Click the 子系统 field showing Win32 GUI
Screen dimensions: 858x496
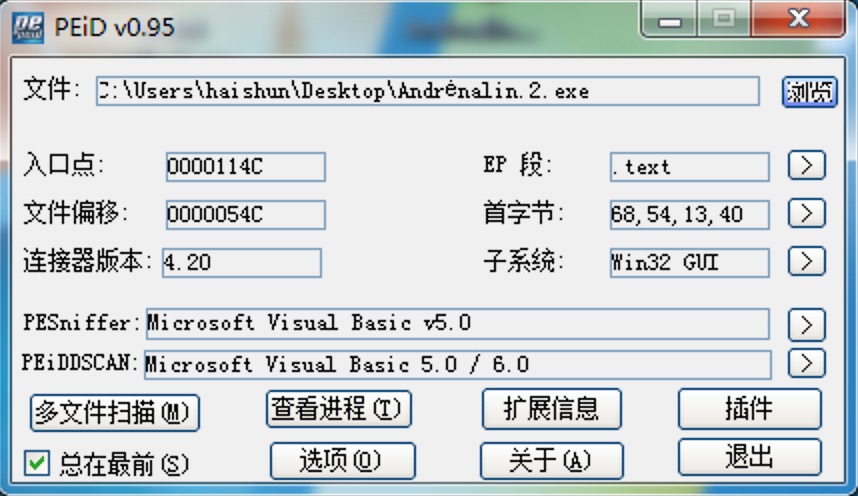[x=689, y=263]
